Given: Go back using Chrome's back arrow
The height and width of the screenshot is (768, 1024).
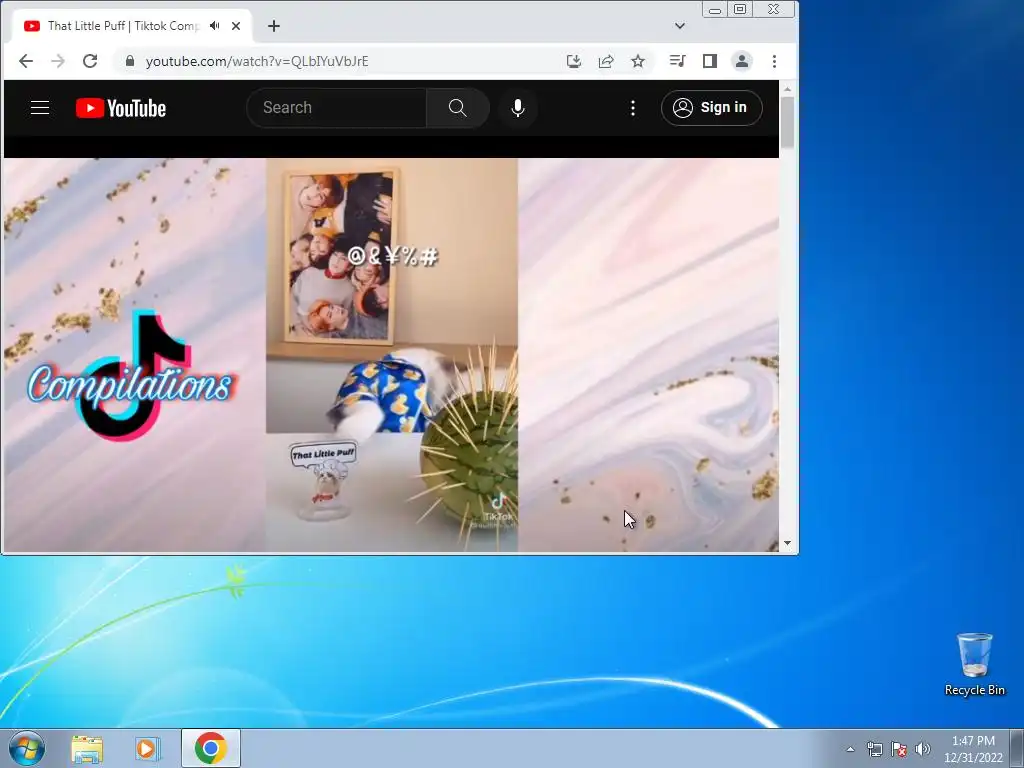Looking at the screenshot, I should (25, 61).
